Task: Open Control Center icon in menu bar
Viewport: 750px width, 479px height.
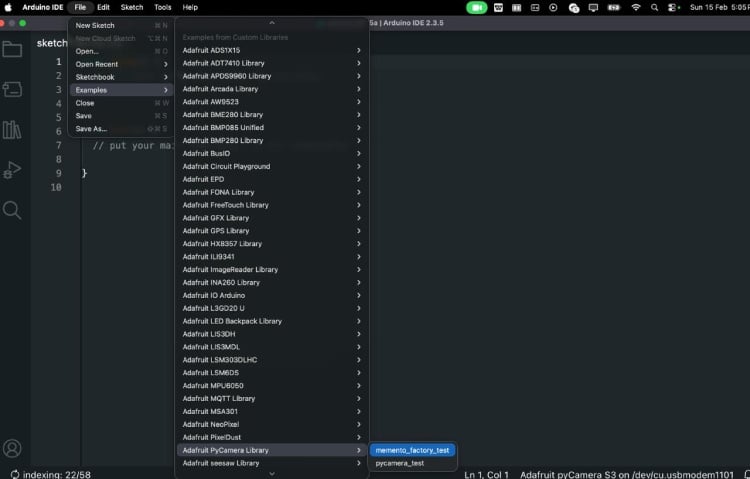Action: click(x=673, y=7)
